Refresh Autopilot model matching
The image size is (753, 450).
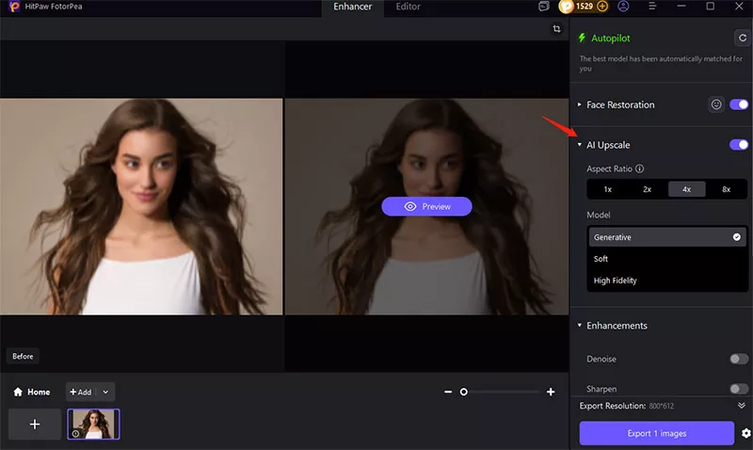click(x=742, y=38)
